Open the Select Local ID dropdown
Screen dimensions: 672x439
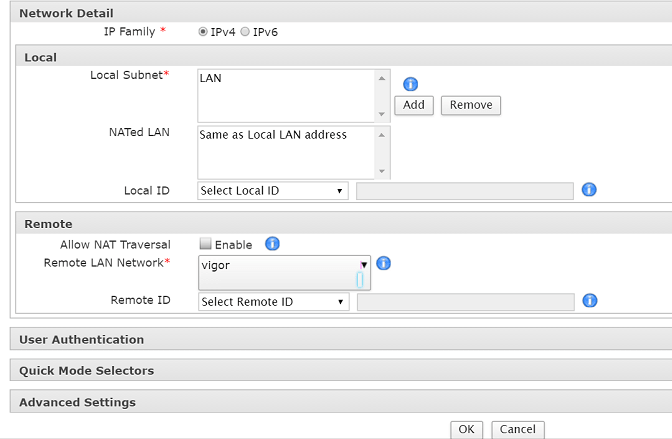[273, 191]
